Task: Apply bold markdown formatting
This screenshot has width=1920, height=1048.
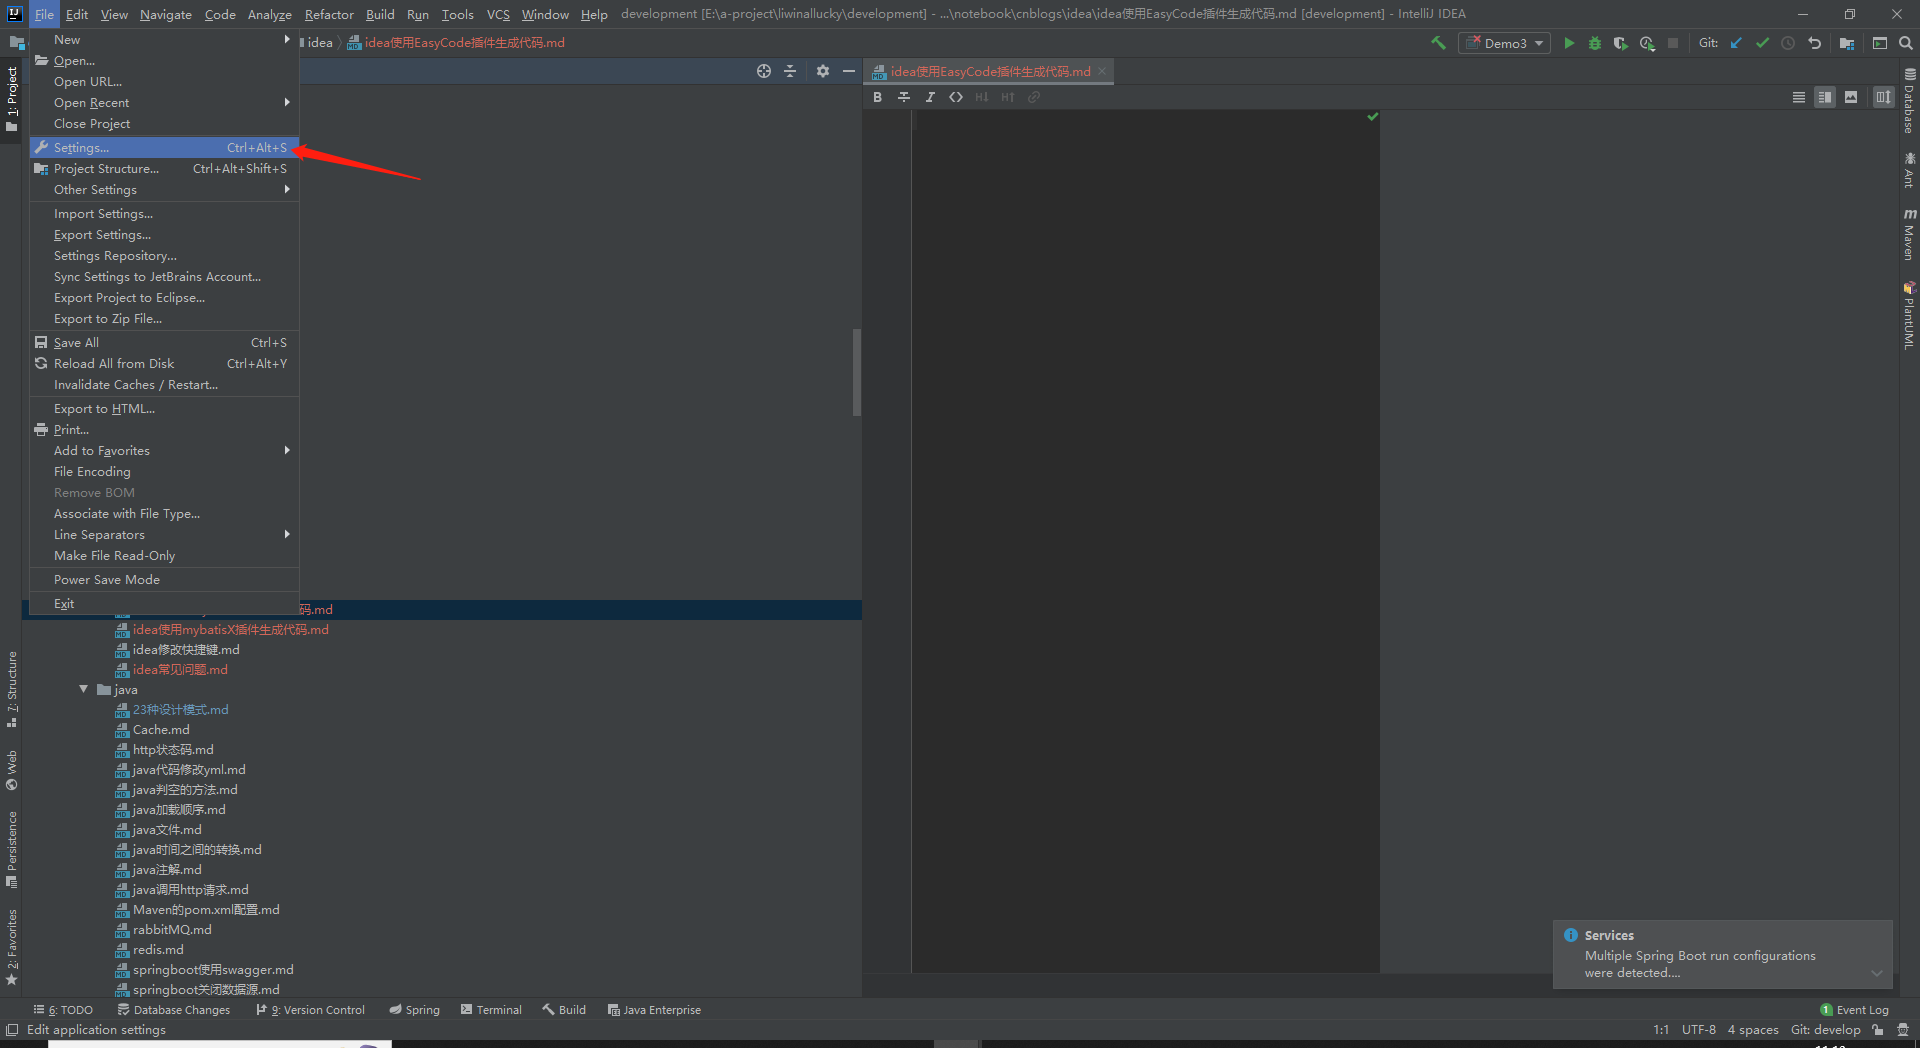Action: [877, 97]
